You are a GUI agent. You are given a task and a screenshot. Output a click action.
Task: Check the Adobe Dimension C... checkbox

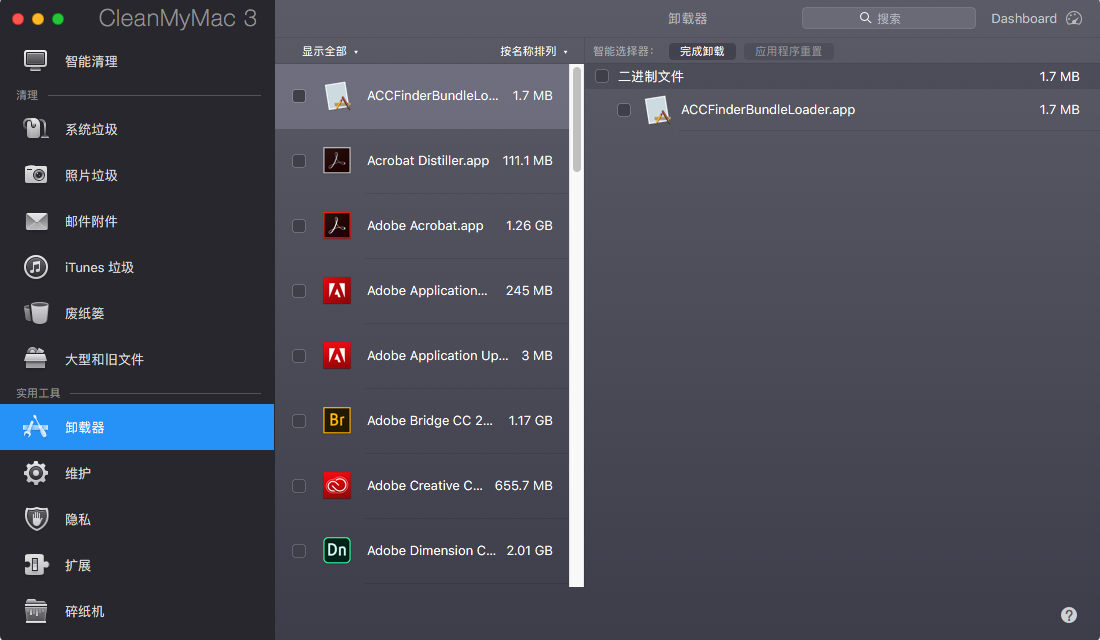(x=299, y=551)
